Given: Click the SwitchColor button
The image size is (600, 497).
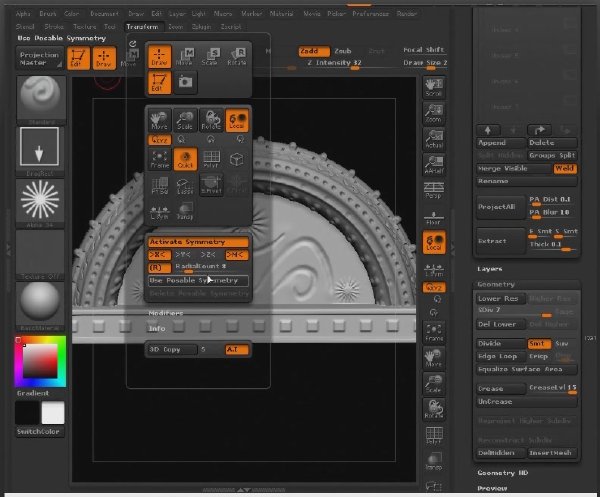Looking at the screenshot, I should (39, 432).
